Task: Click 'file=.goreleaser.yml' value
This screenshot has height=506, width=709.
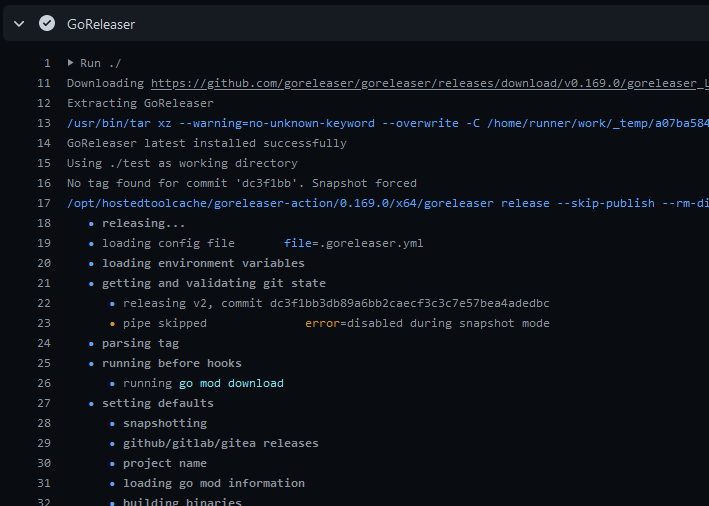Action: tap(354, 243)
